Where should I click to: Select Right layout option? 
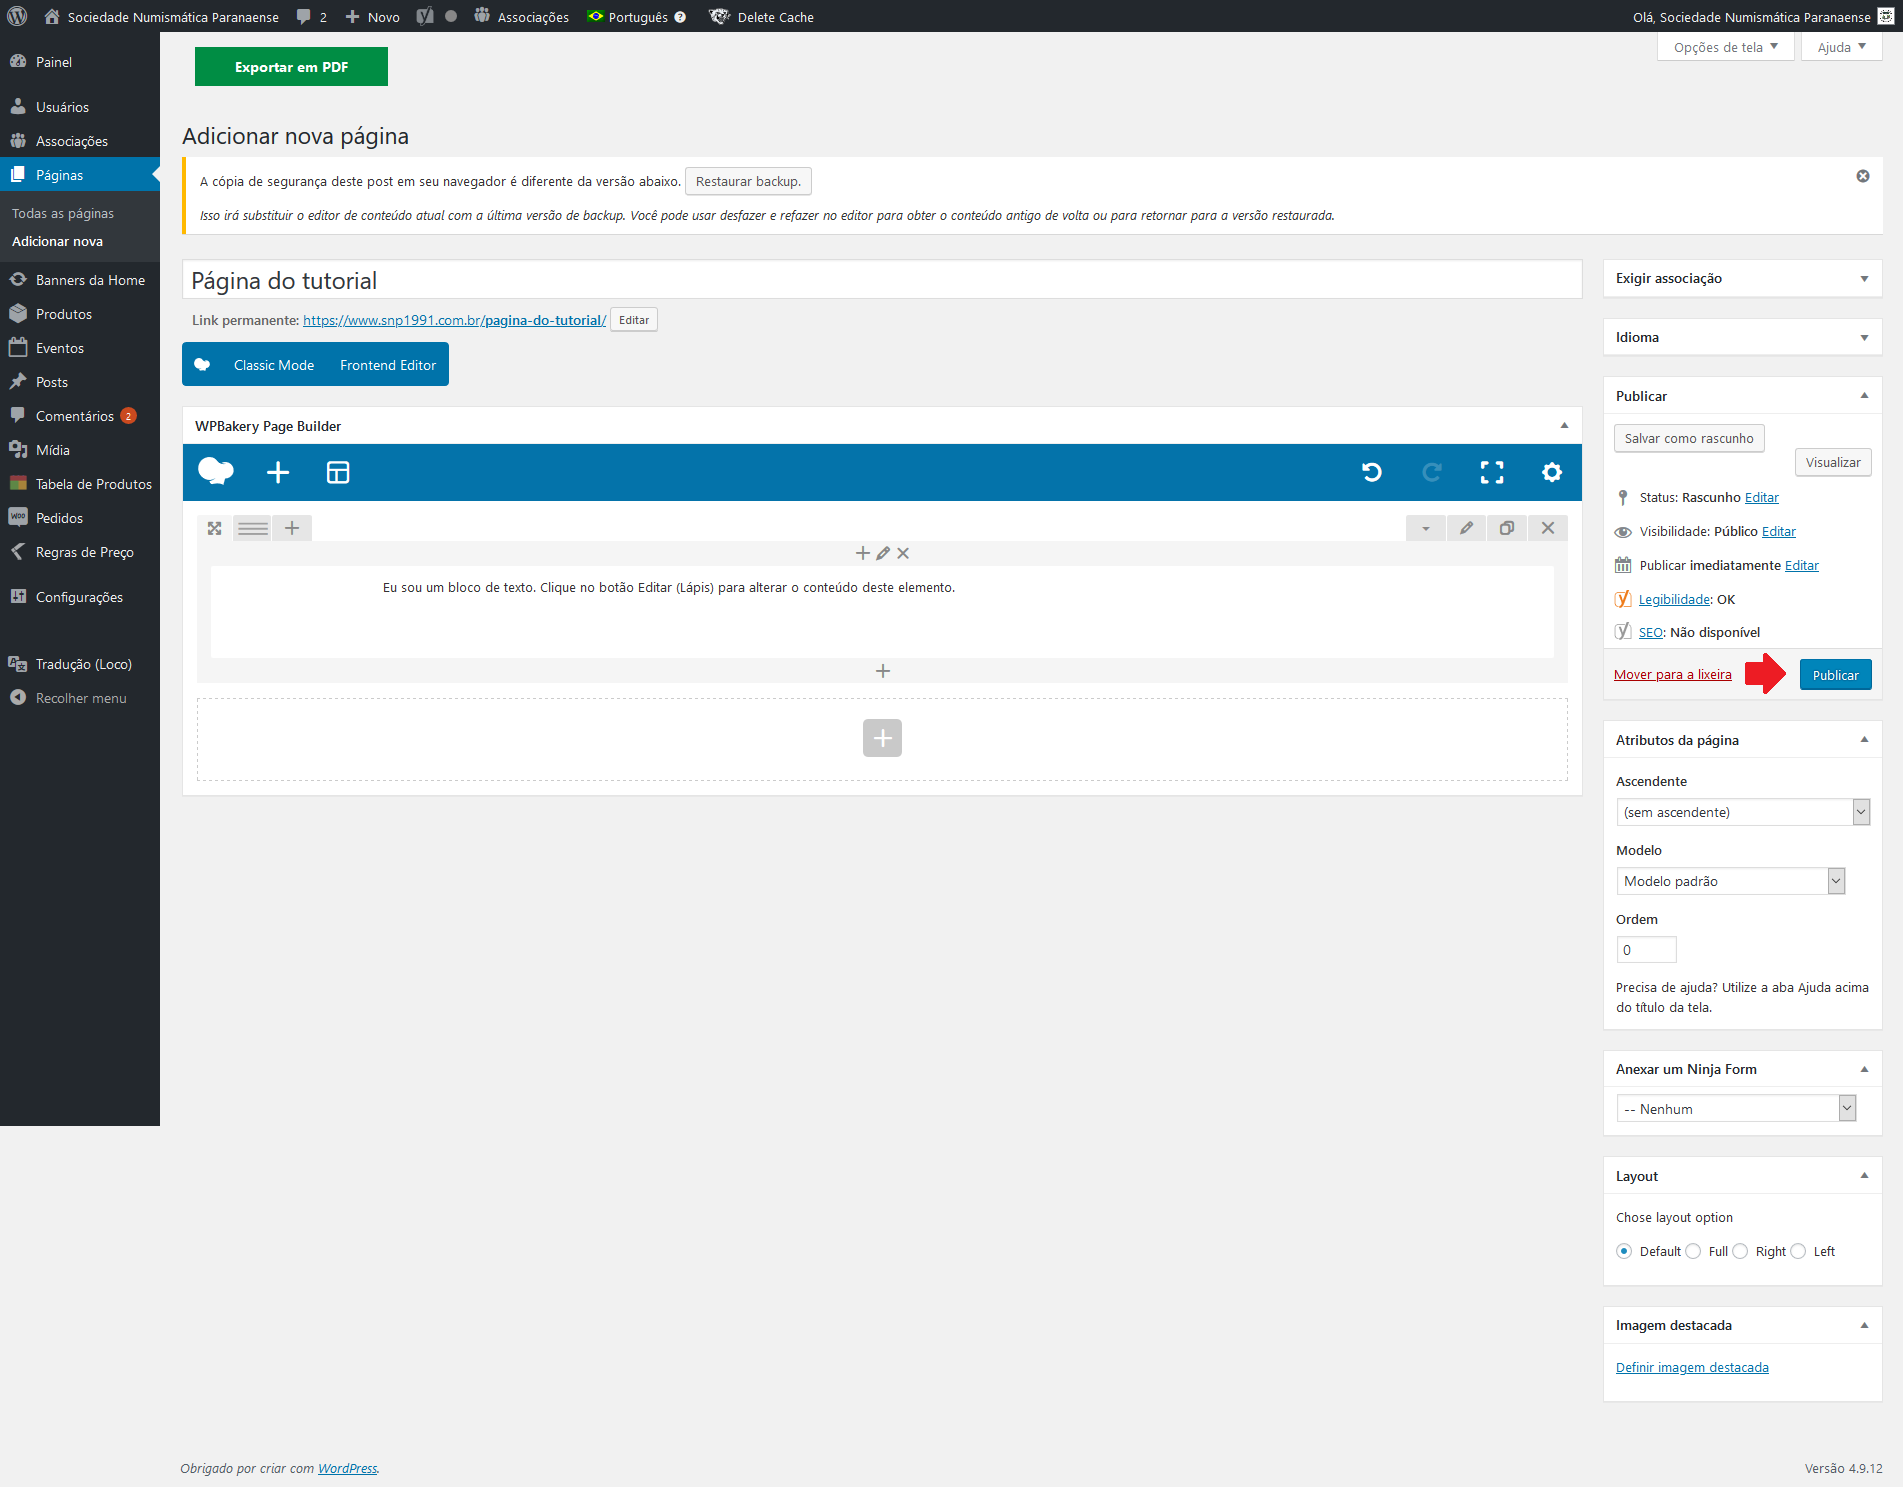[1740, 1251]
